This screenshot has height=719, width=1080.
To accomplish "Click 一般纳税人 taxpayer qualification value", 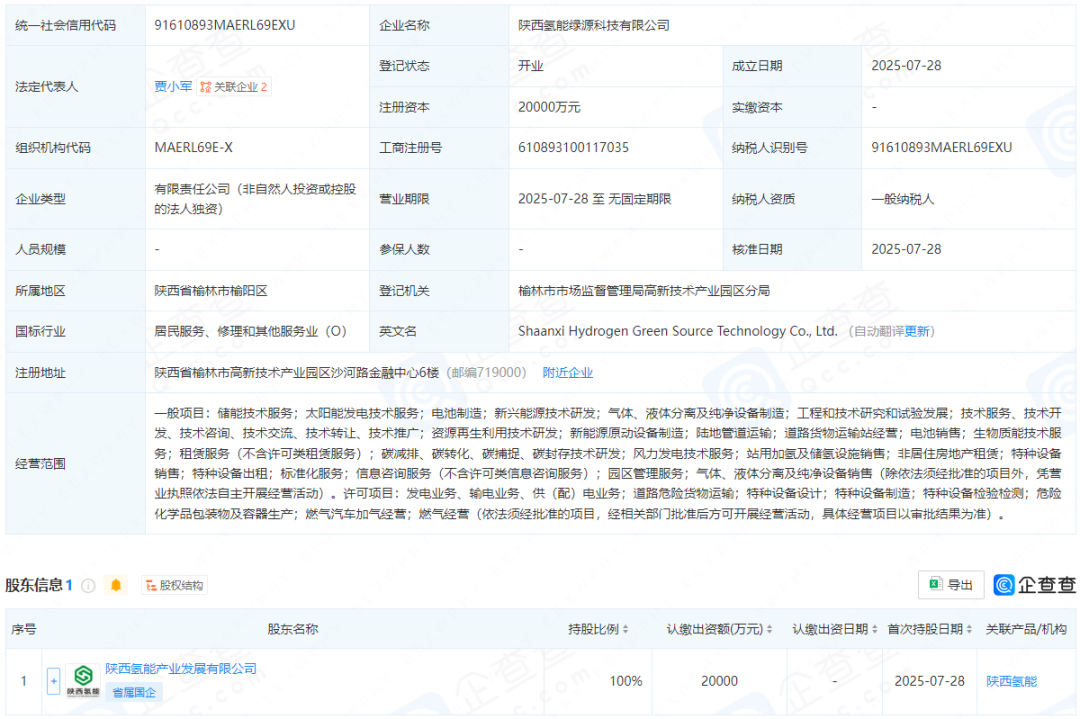I will tap(902, 199).
